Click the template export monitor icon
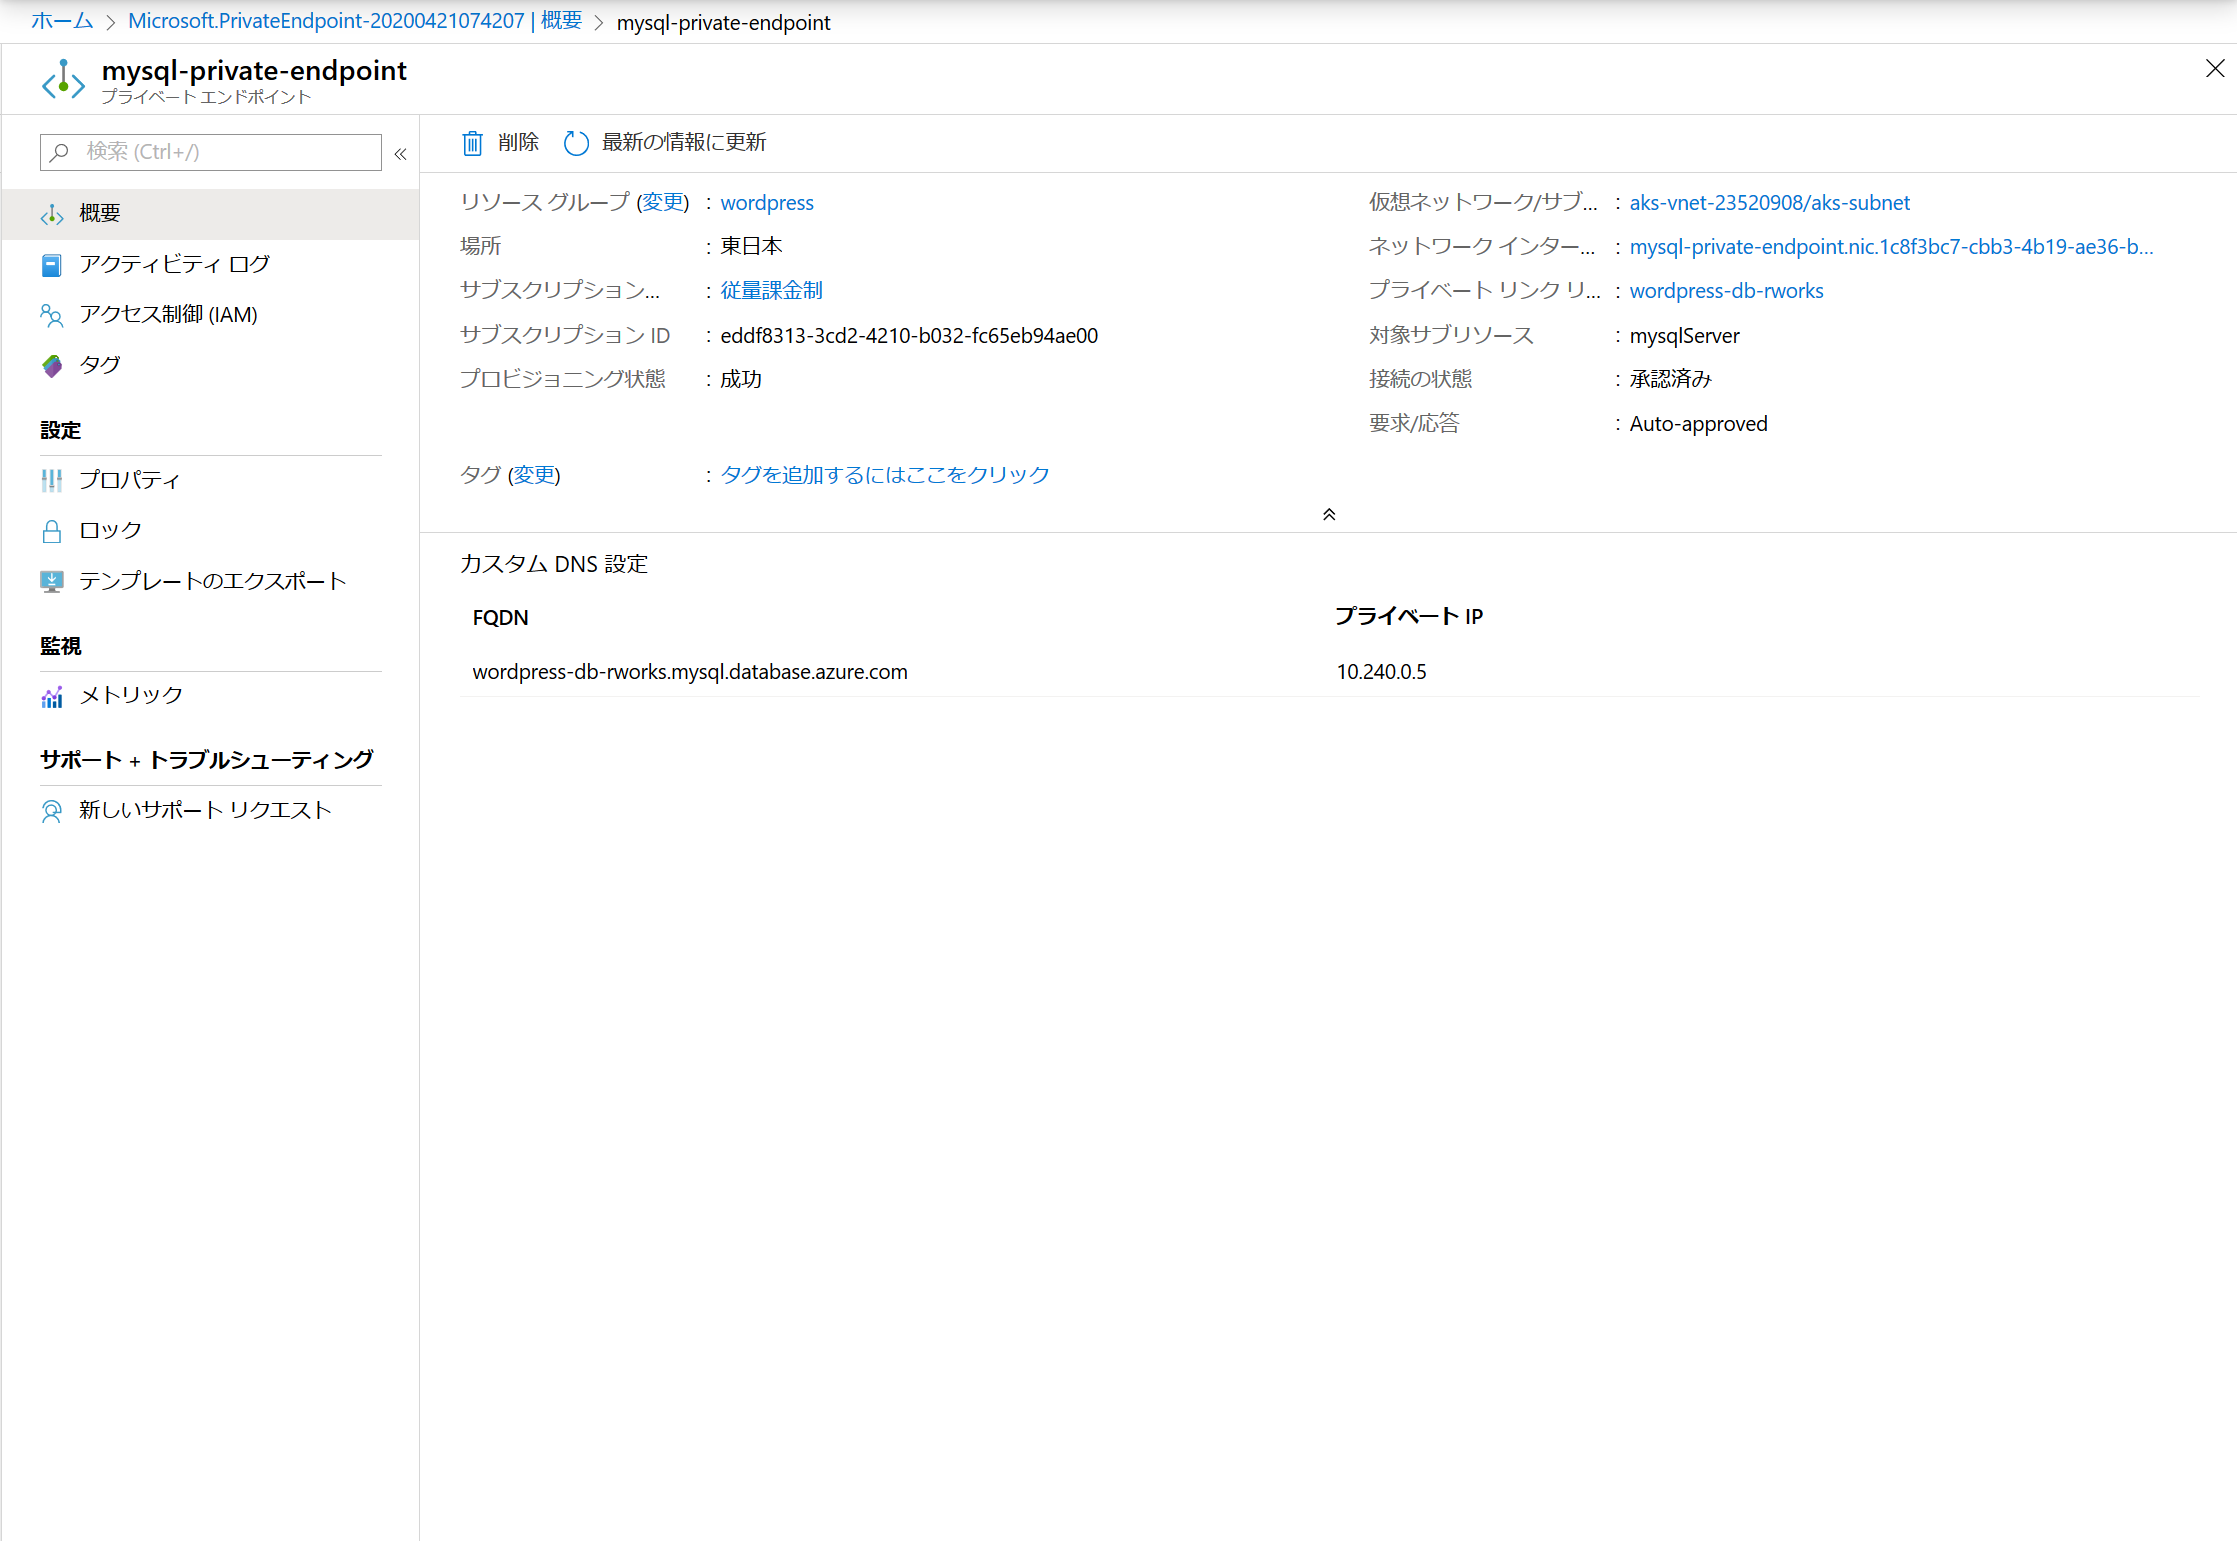The width and height of the screenshot is (2237, 1541). pyautogui.click(x=52, y=582)
